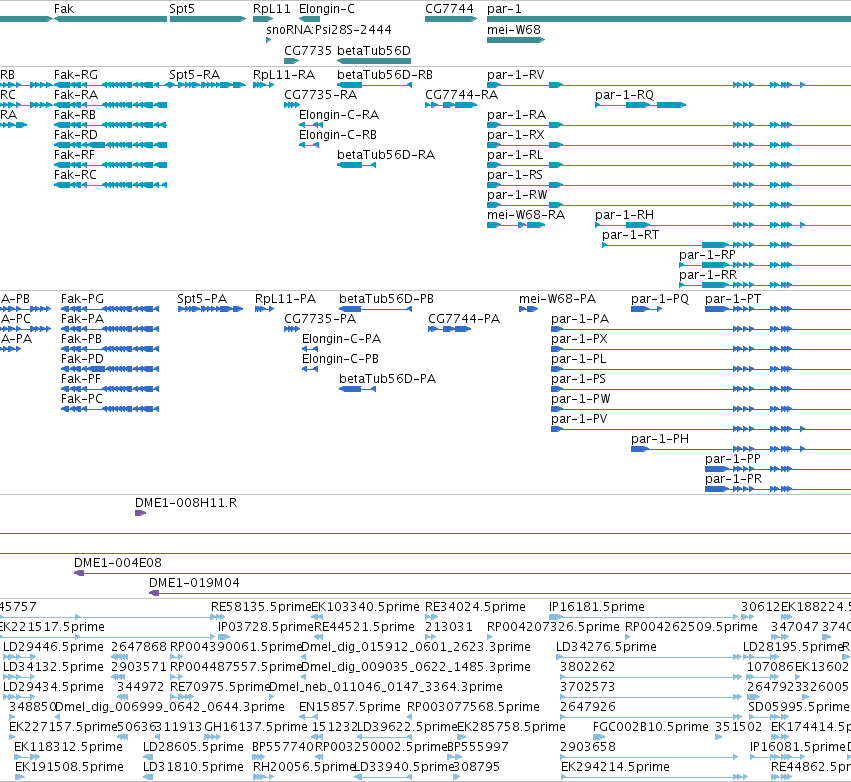
Task: Select the RE34024.5prime EST
Action: (x=431, y=616)
